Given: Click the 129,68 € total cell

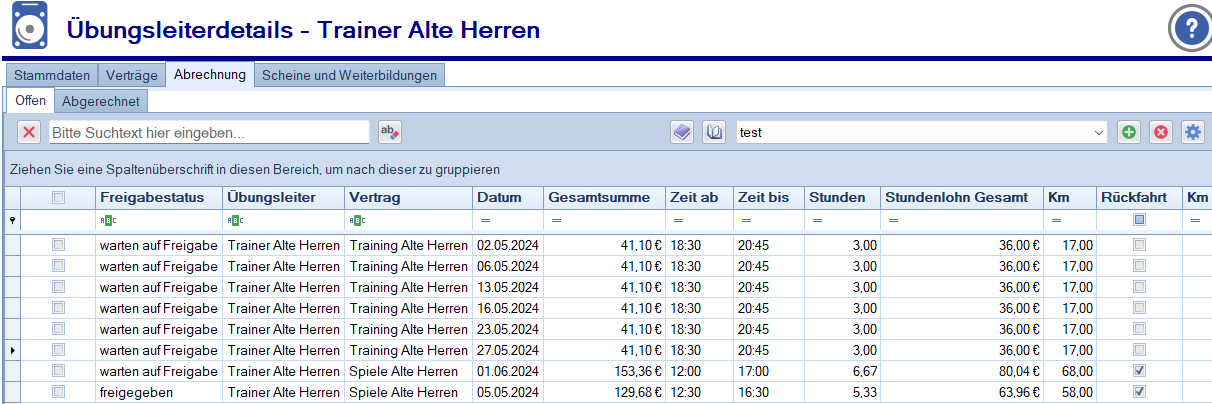Looking at the screenshot, I should tap(604, 392).
